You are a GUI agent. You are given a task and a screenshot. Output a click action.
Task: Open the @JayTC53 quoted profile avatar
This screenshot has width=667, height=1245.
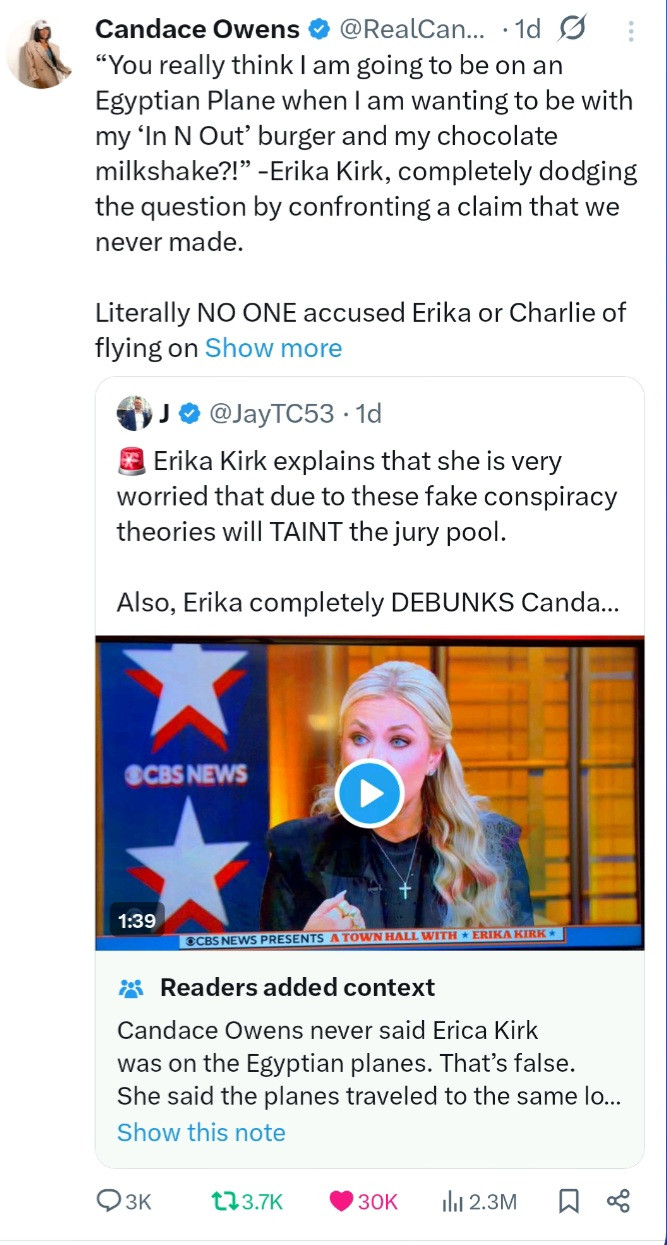coord(133,412)
